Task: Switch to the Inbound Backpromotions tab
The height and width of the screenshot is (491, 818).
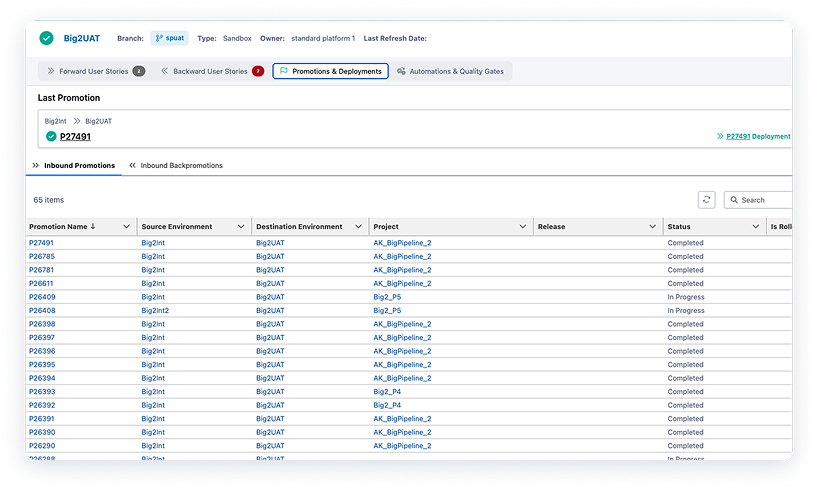Action: (x=176, y=165)
